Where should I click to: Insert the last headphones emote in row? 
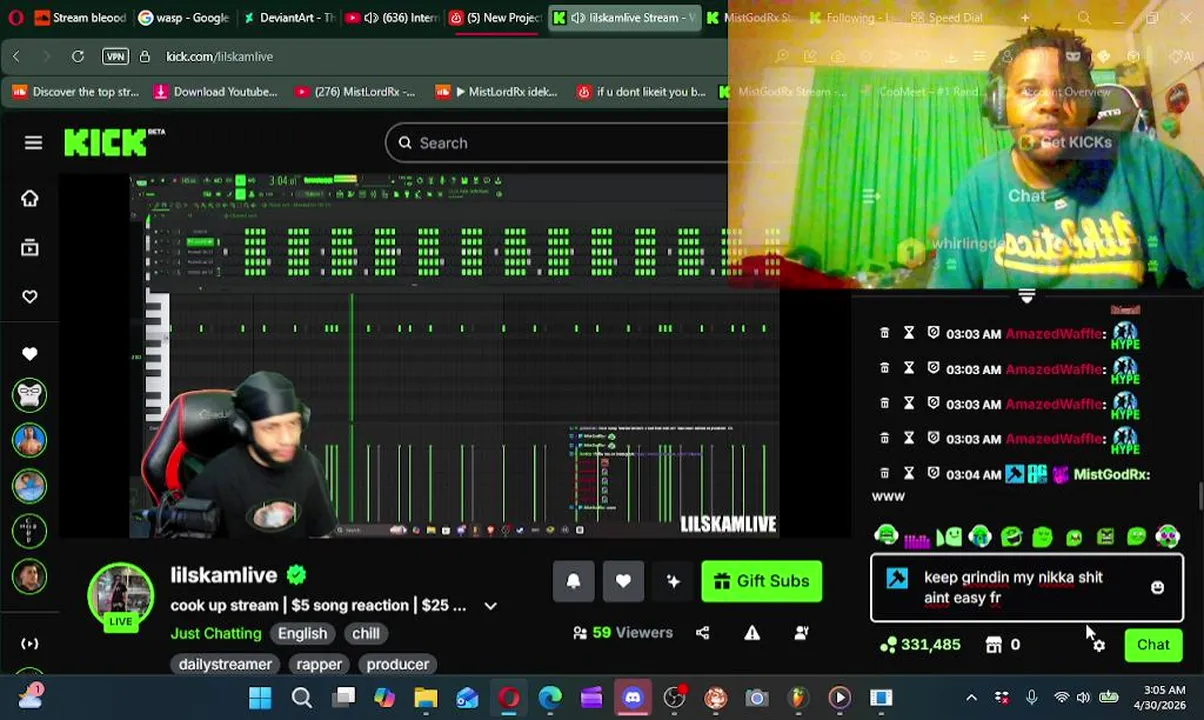coord(1167,537)
